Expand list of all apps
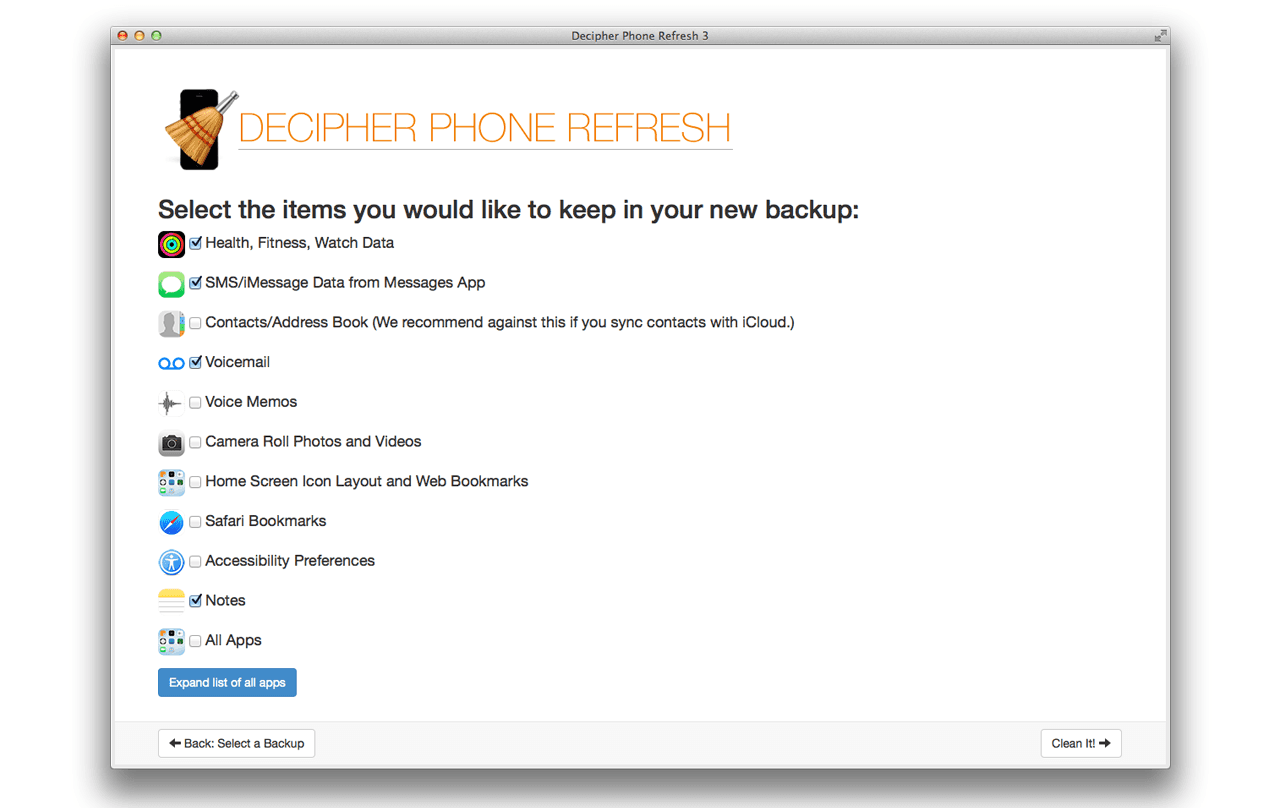Viewport: 1270px width, 808px height. 227,683
